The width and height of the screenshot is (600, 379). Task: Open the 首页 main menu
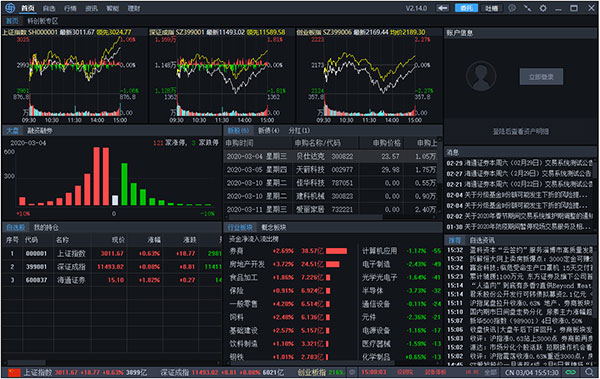tap(28, 8)
